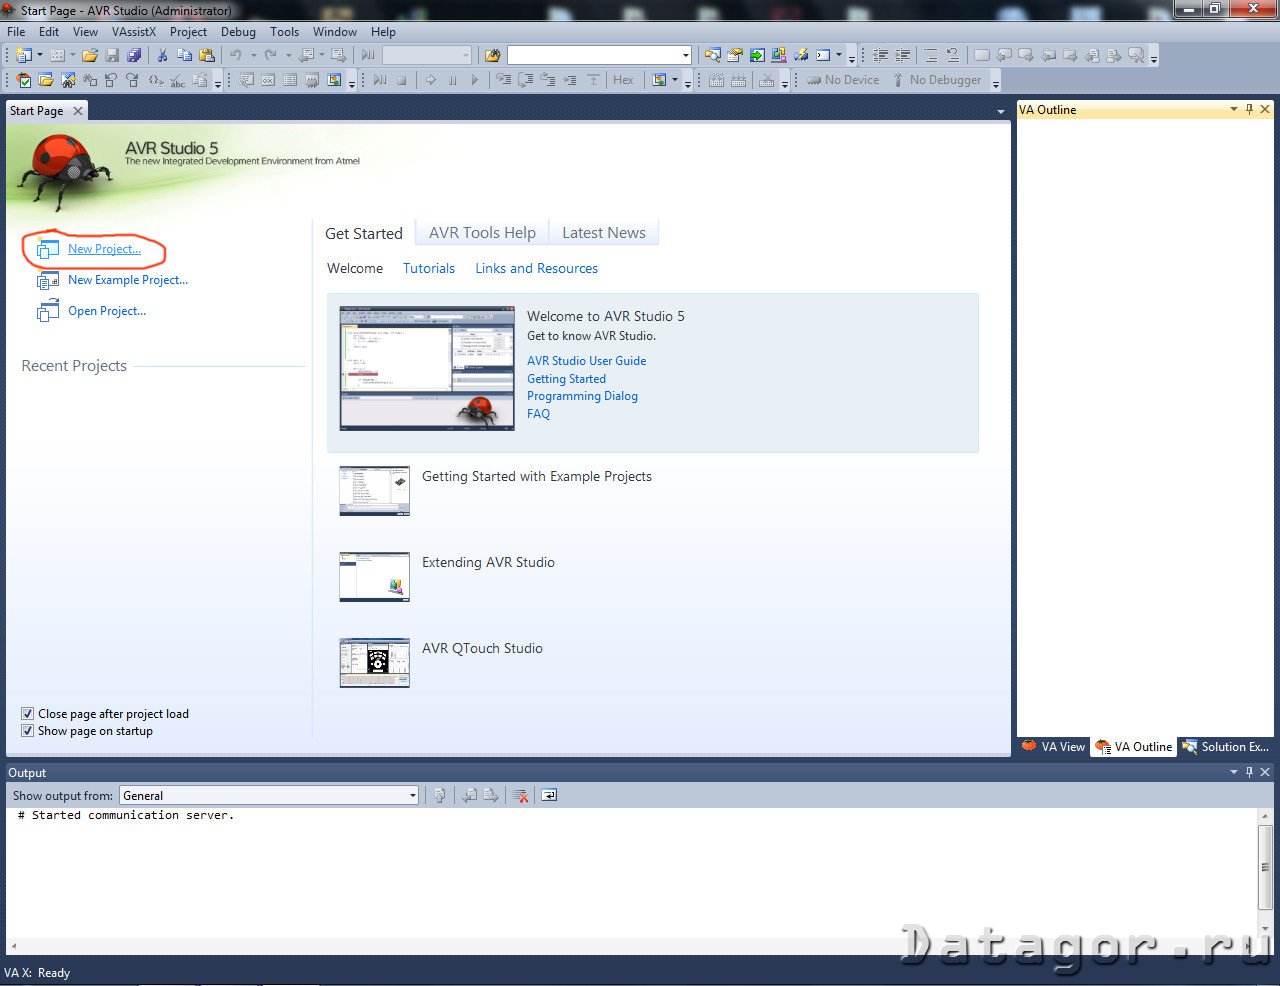
Task: Switch to Solution Explorer panel tab
Action: (x=1226, y=746)
